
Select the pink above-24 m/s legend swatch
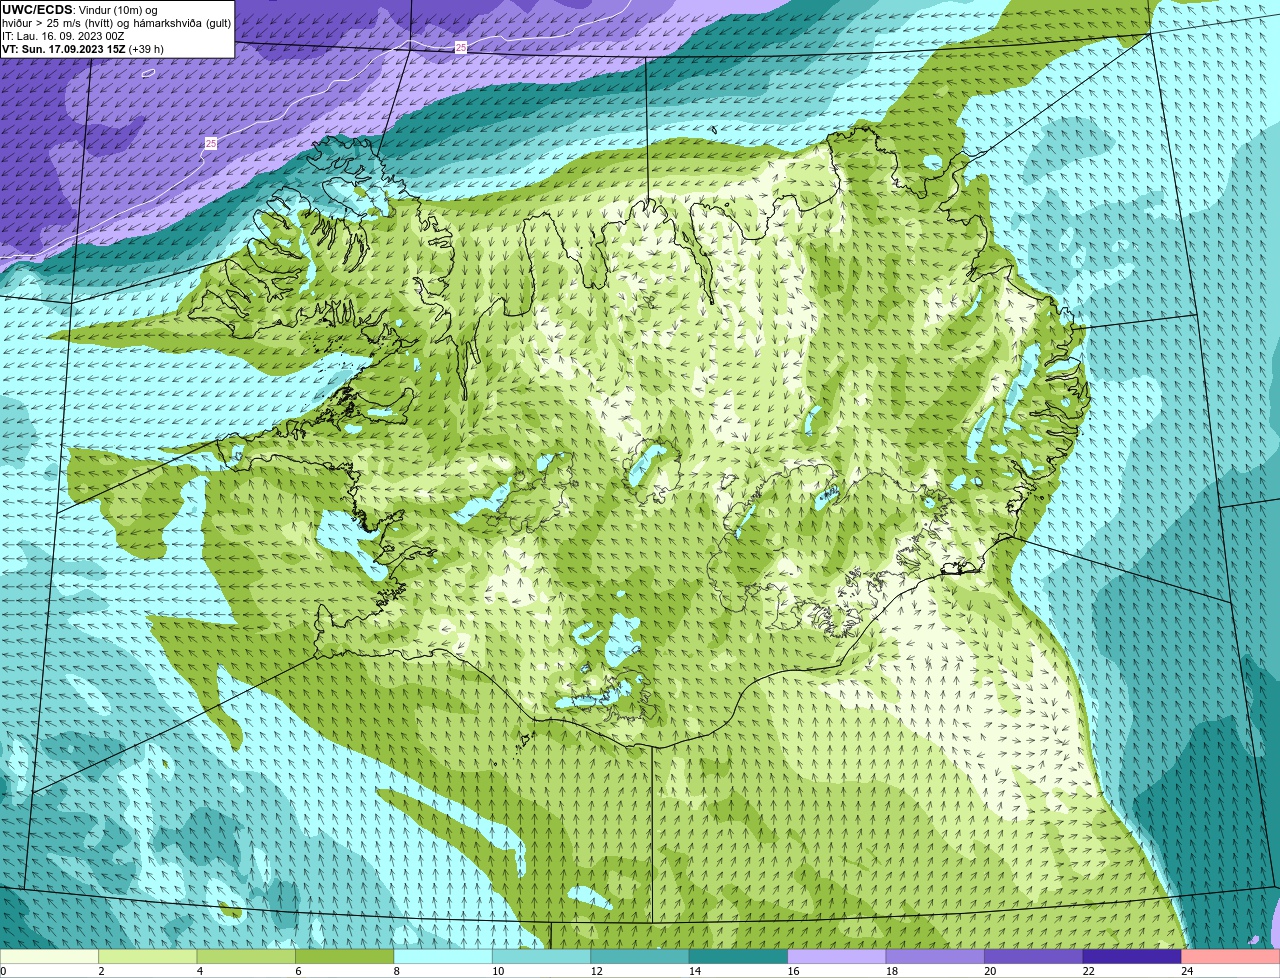(x=1231, y=957)
